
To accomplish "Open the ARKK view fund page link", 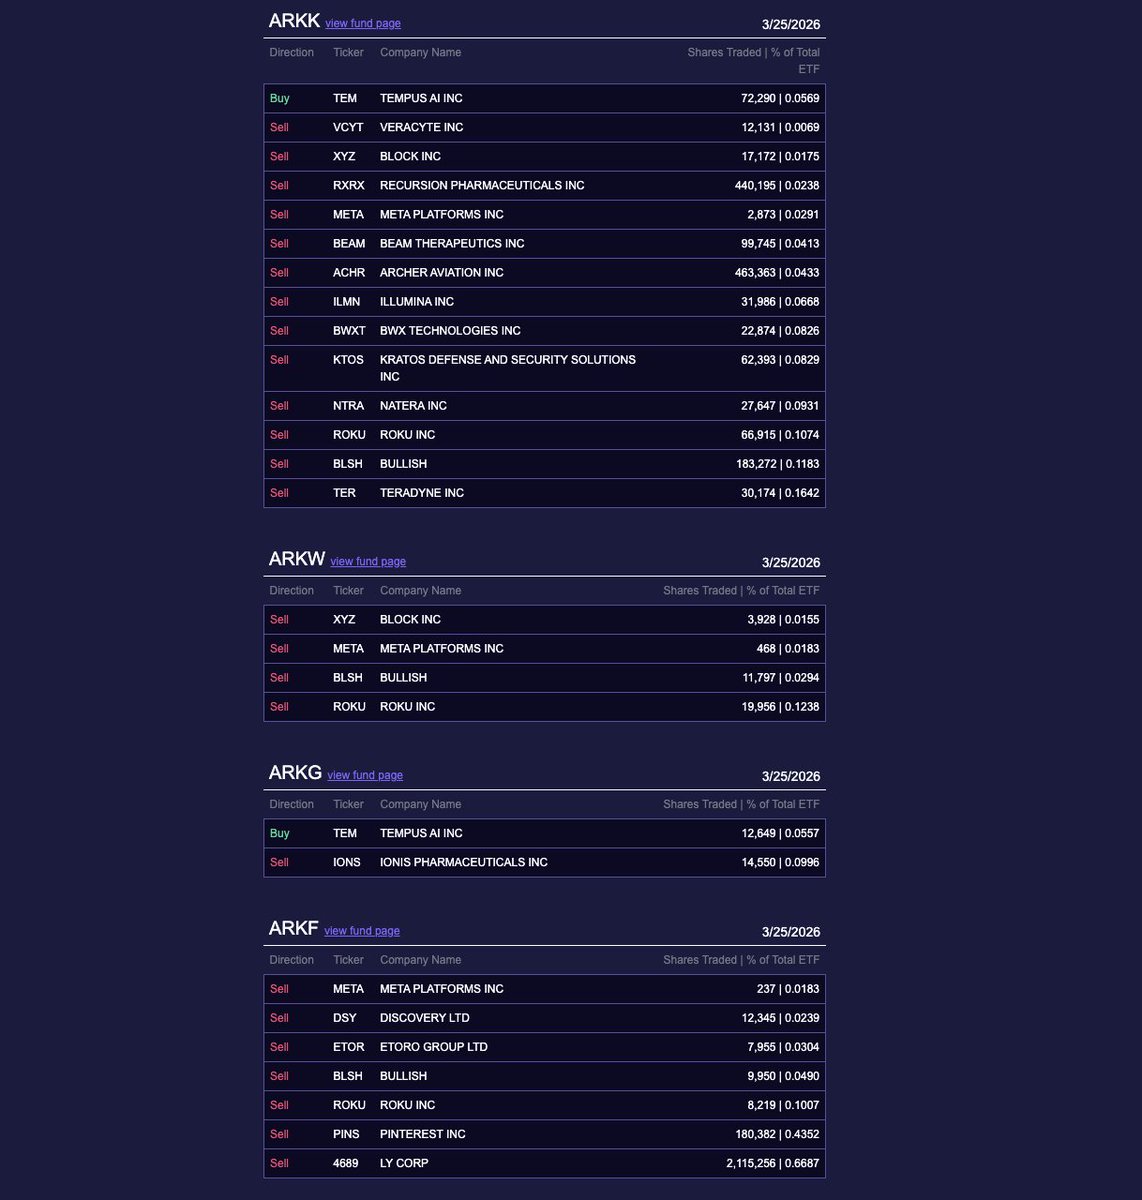I will click(x=362, y=24).
